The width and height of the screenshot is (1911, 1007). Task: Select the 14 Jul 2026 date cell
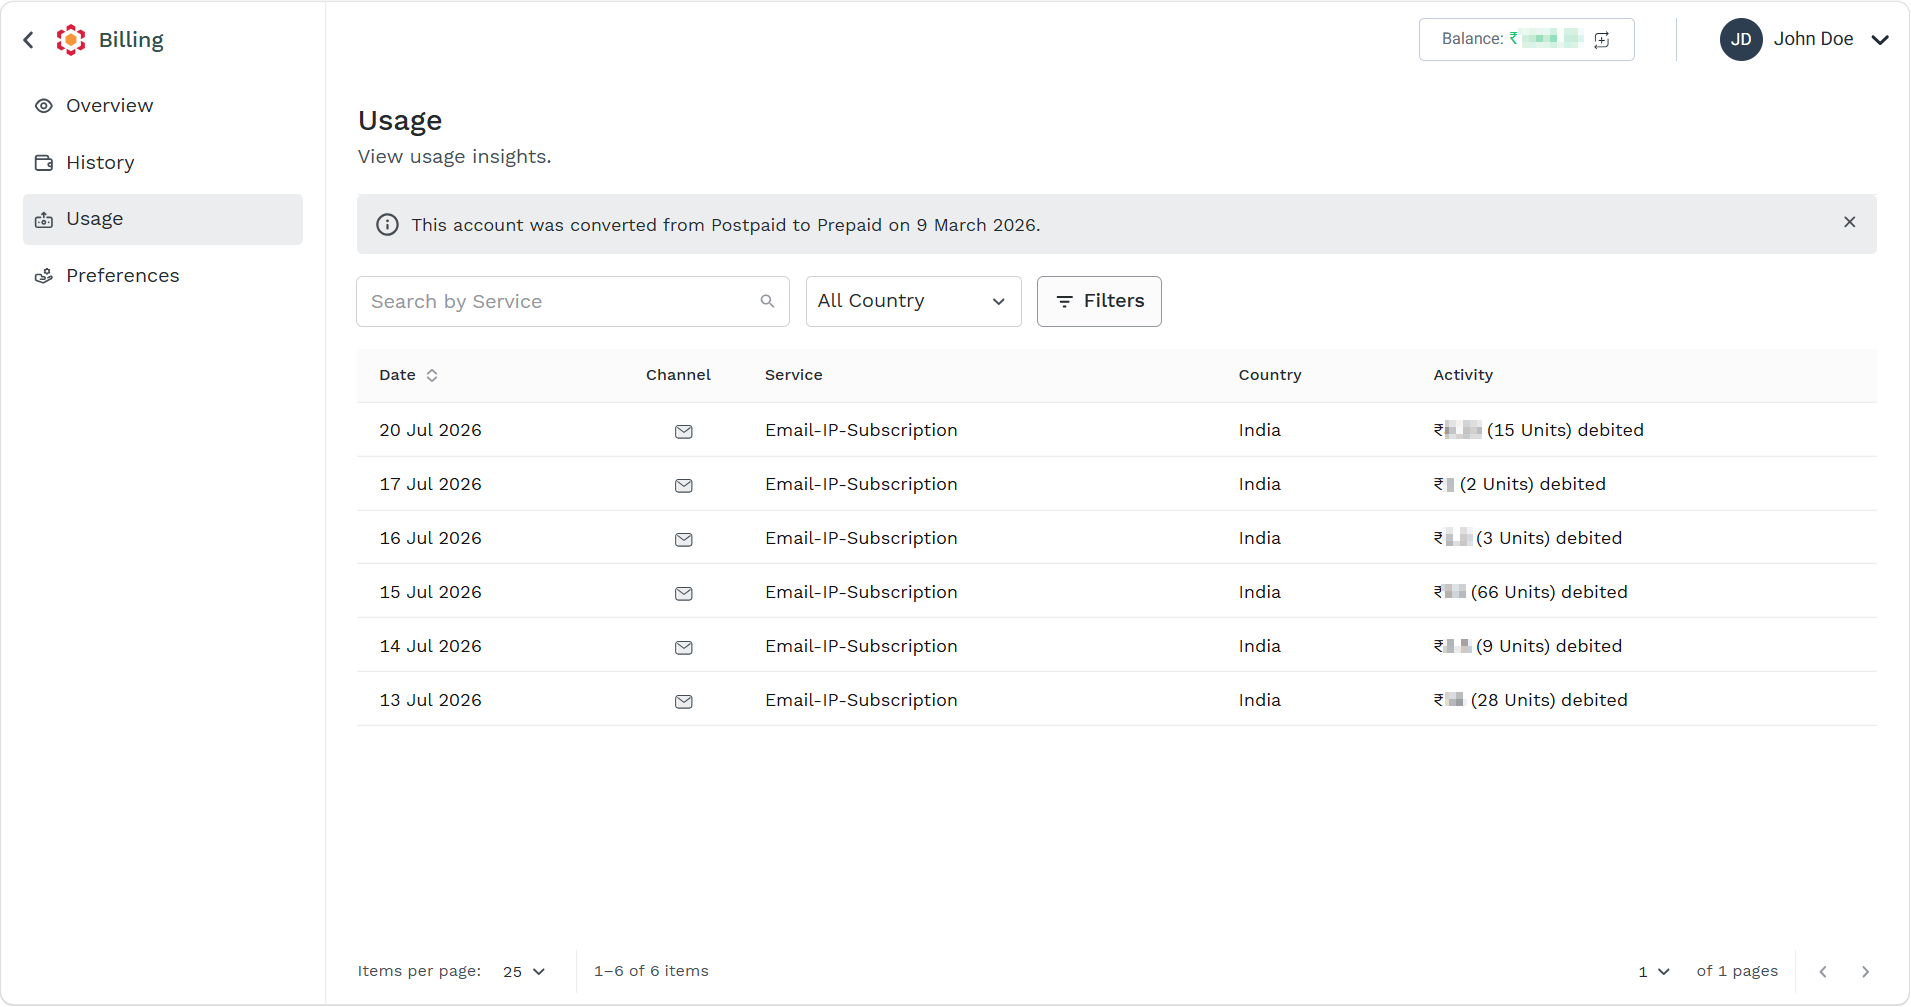click(430, 646)
